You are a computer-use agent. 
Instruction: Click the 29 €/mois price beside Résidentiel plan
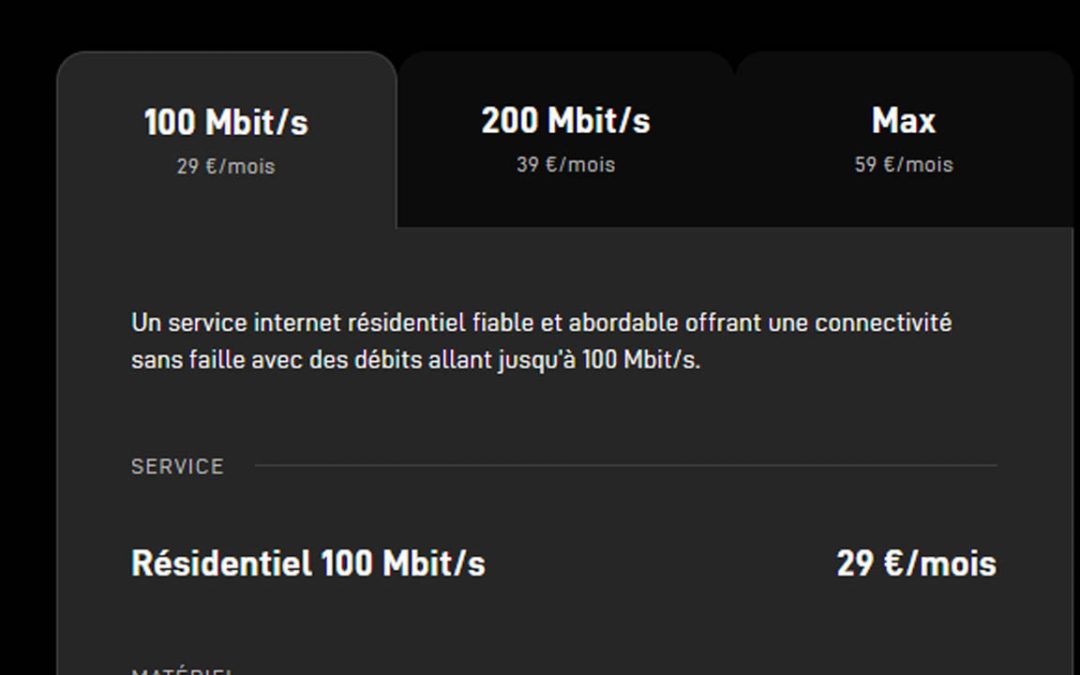(x=916, y=563)
